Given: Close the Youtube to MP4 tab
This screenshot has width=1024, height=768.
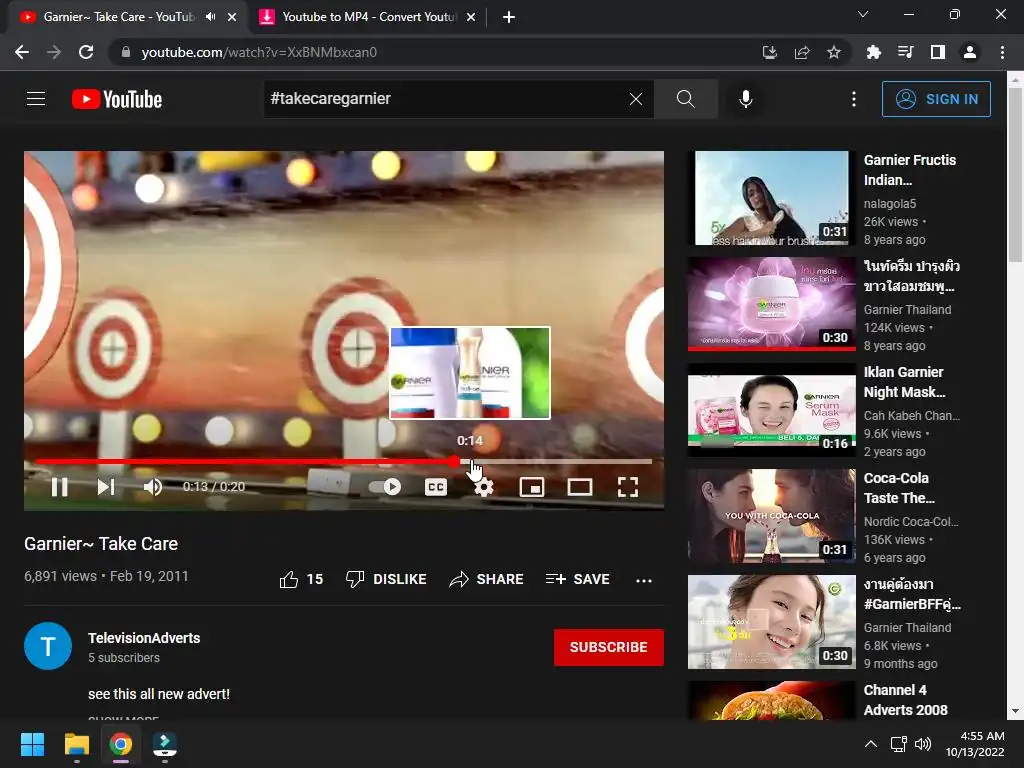Looking at the screenshot, I should (x=471, y=18).
